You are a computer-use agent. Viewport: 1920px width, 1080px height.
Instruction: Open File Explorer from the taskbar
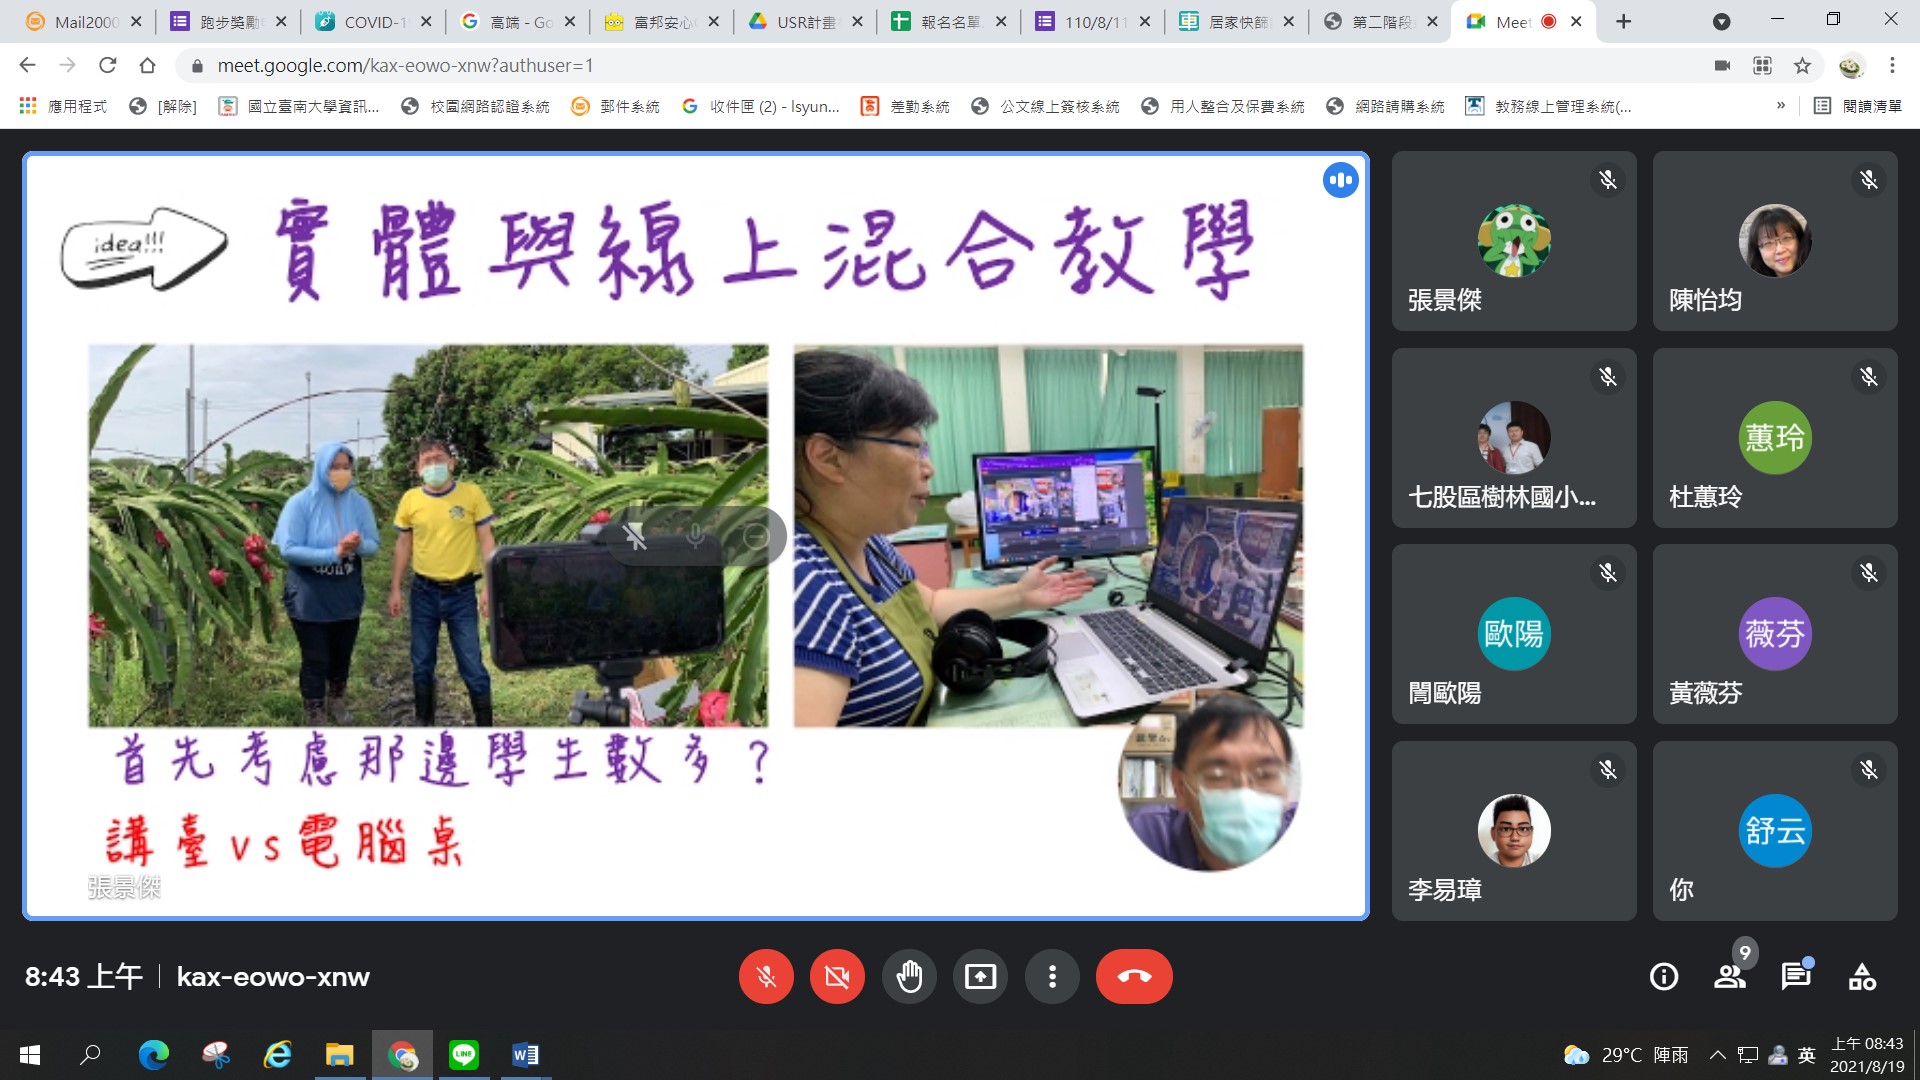[x=340, y=1055]
